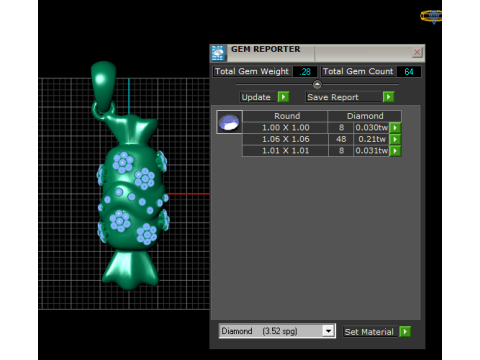Select the 1.06 X 1.06 size cell
This screenshot has height=360, width=480.
(285, 139)
